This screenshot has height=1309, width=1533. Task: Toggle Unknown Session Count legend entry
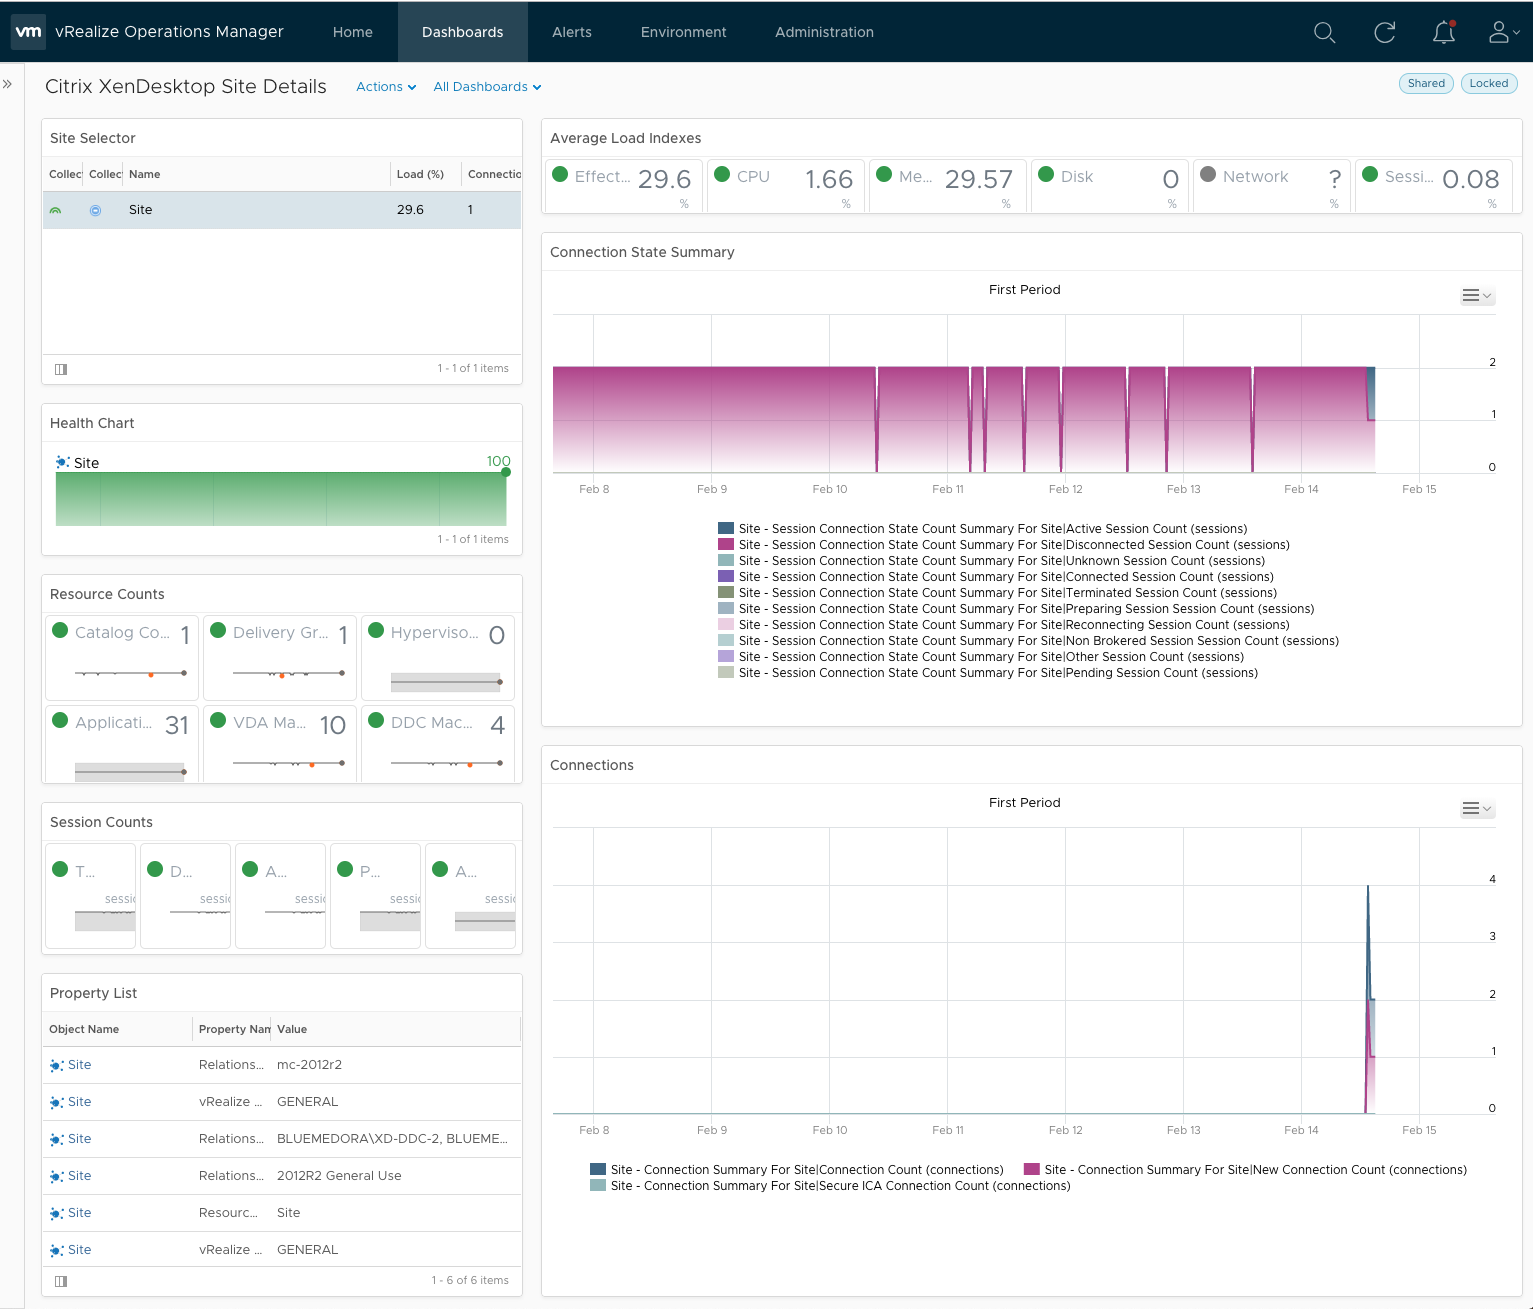[991, 561]
